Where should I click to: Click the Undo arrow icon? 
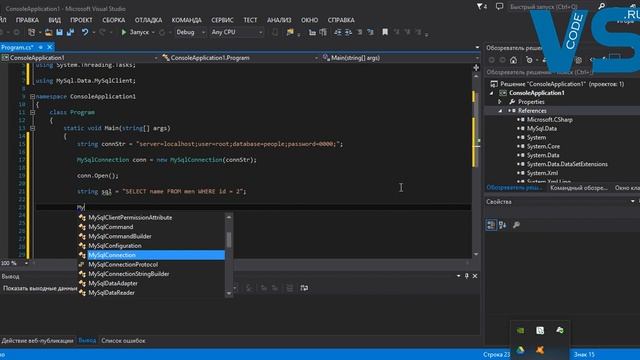[84, 32]
